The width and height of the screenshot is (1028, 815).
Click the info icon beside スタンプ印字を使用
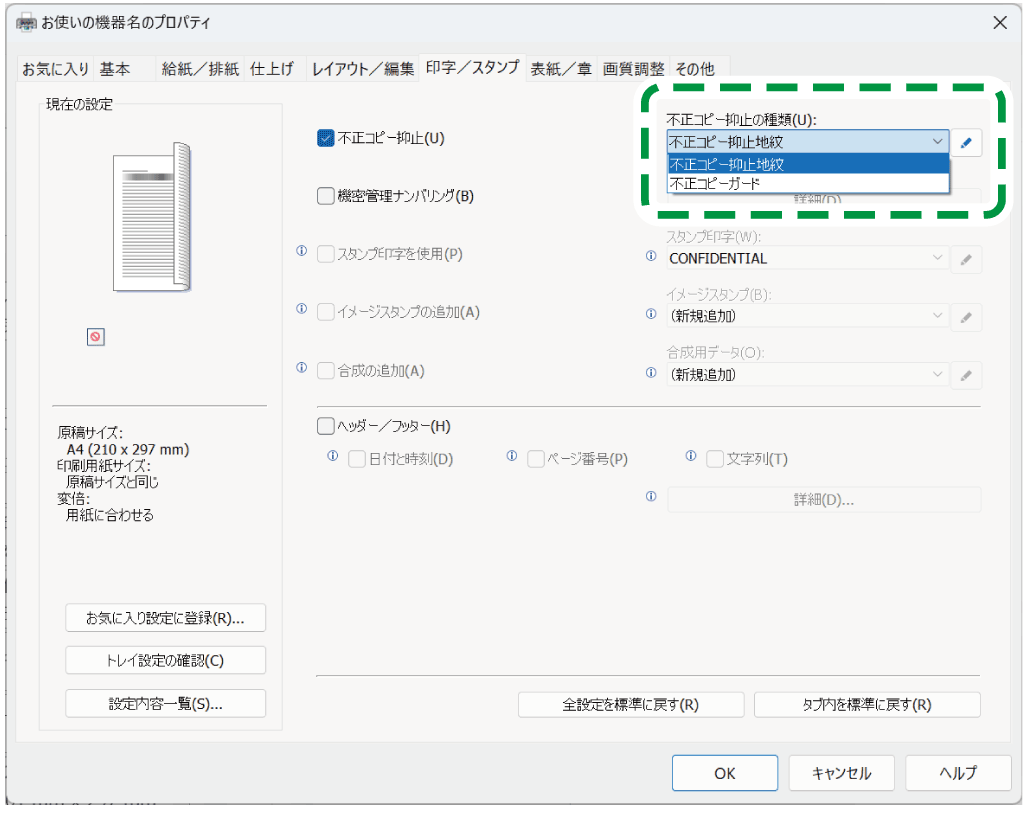click(302, 252)
